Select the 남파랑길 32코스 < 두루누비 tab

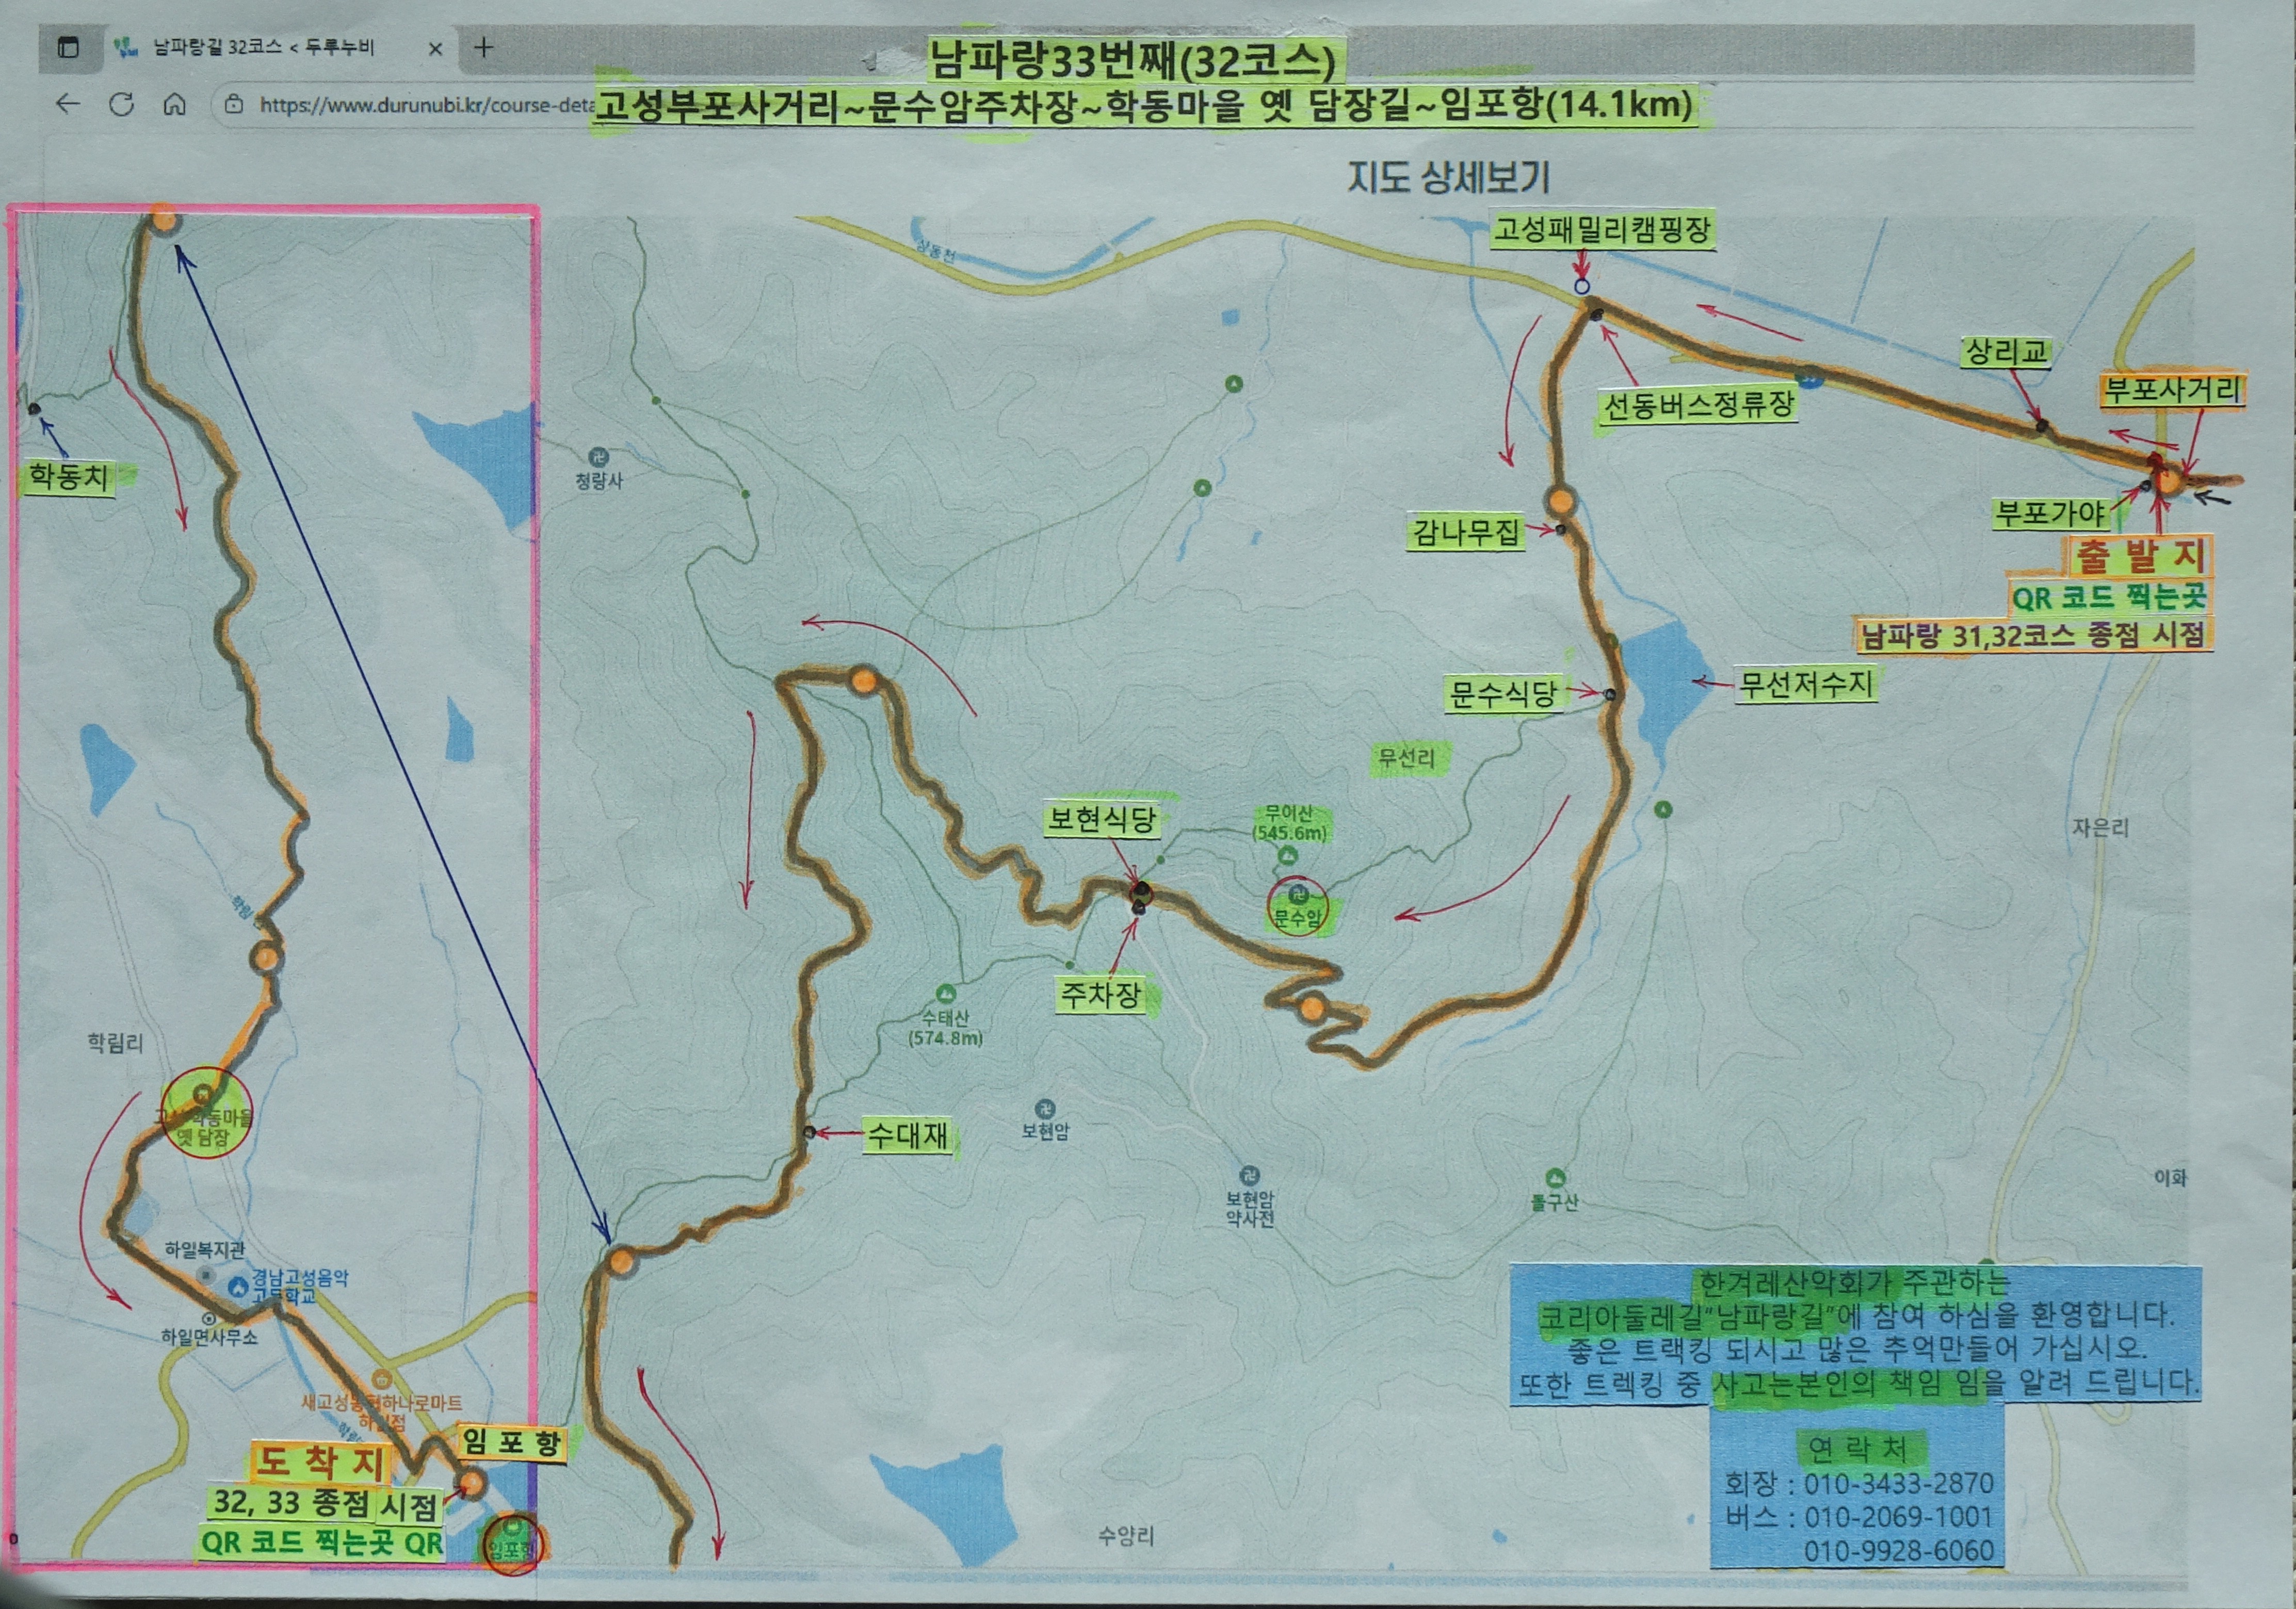[x=264, y=47]
